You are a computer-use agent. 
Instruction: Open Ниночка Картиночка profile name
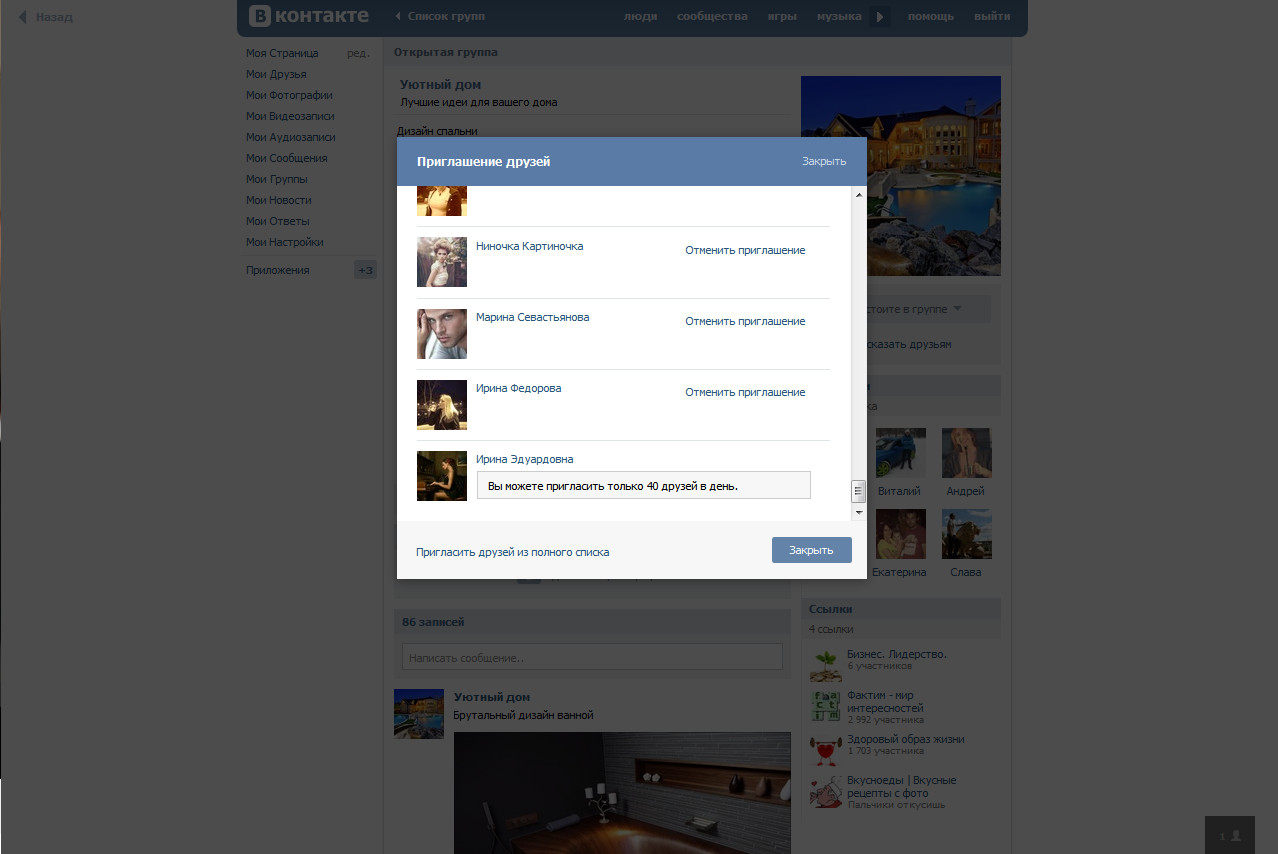529,246
